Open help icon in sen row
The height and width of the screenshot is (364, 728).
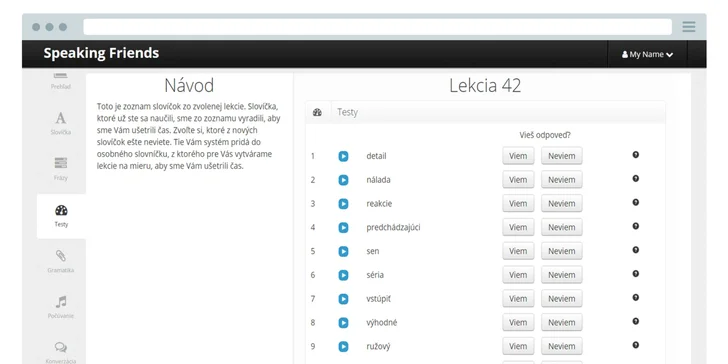(636, 250)
